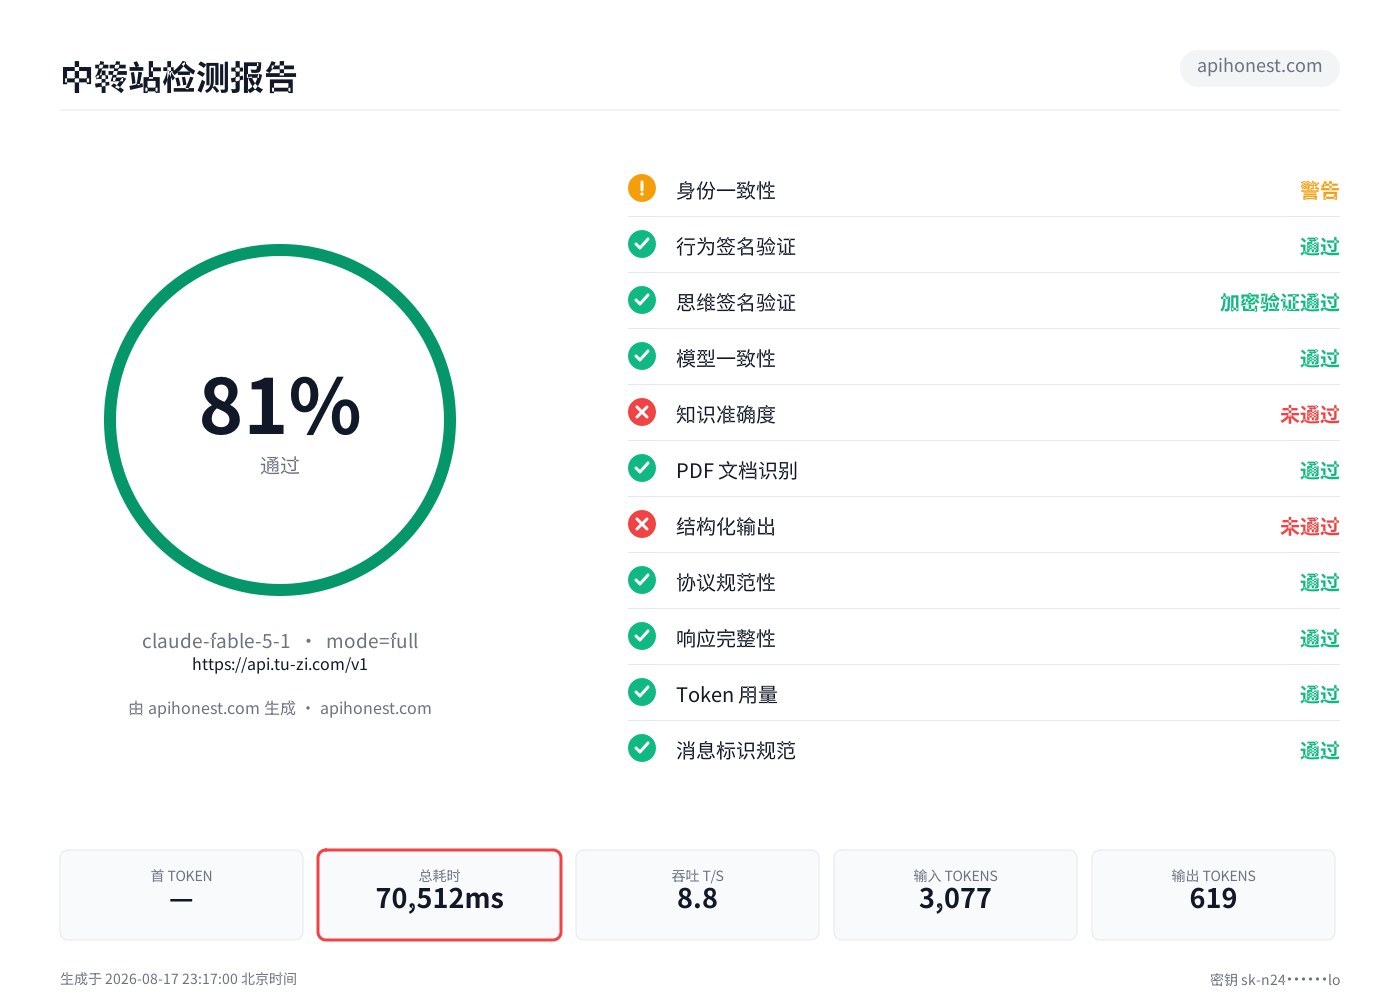The width and height of the screenshot is (1400, 1000).
Task: Click the green check icon for Token 用量
Action: coord(642,692)
